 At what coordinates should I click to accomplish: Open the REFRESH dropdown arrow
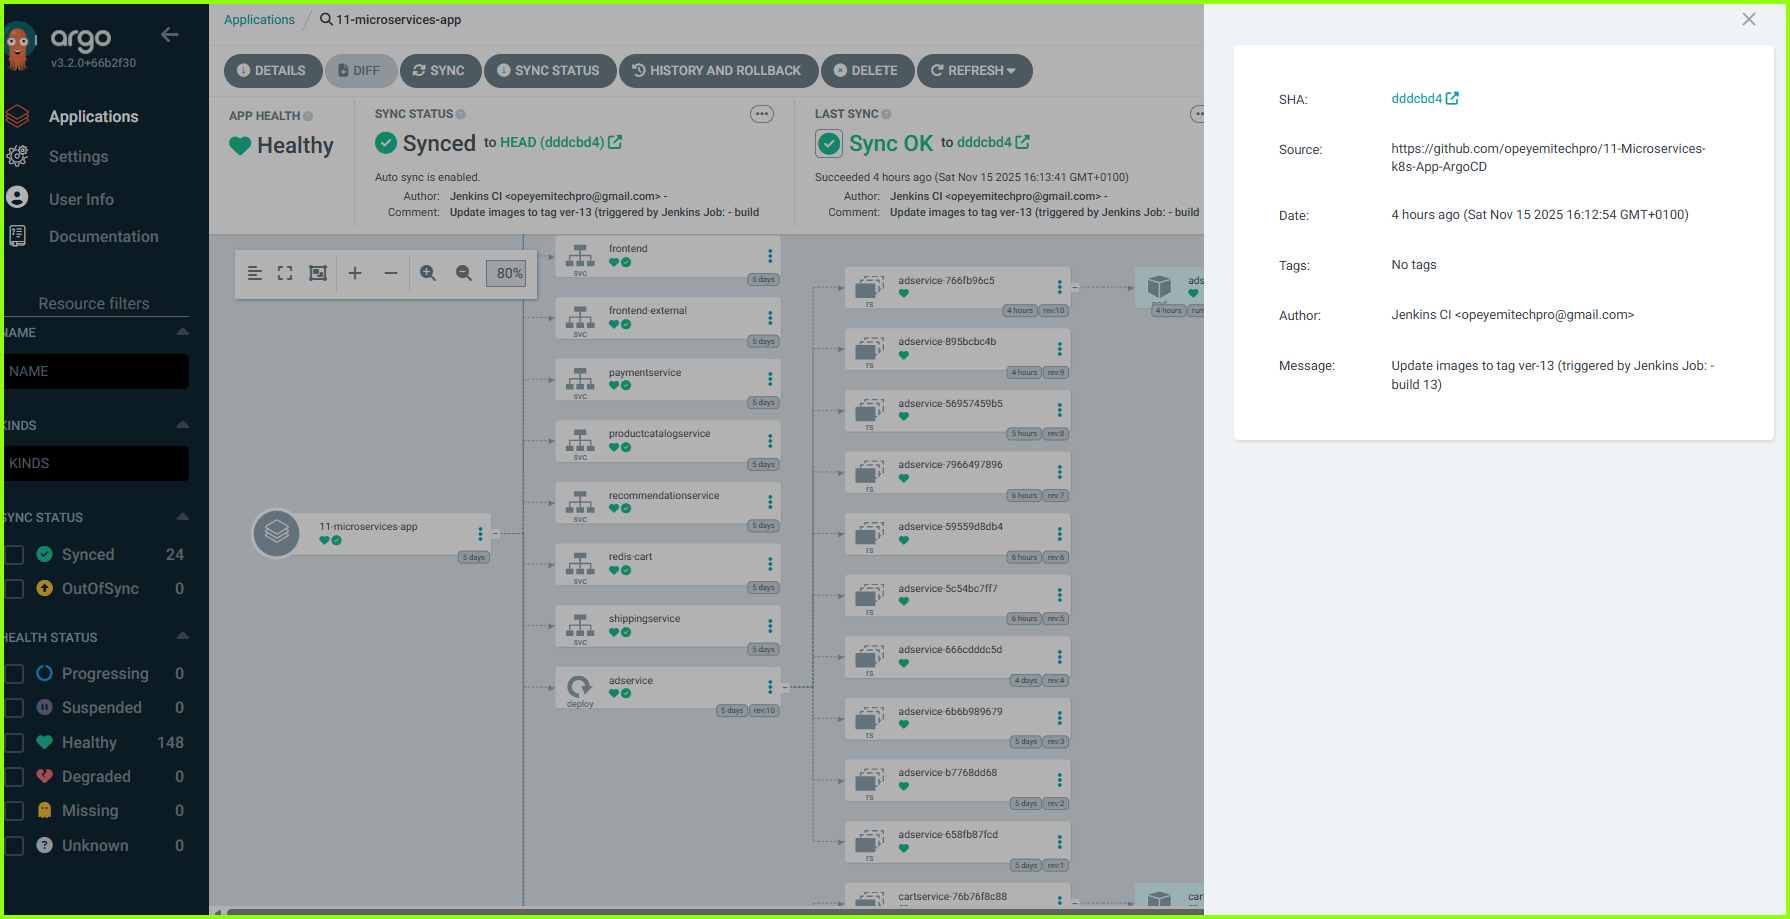[1013, 70]
